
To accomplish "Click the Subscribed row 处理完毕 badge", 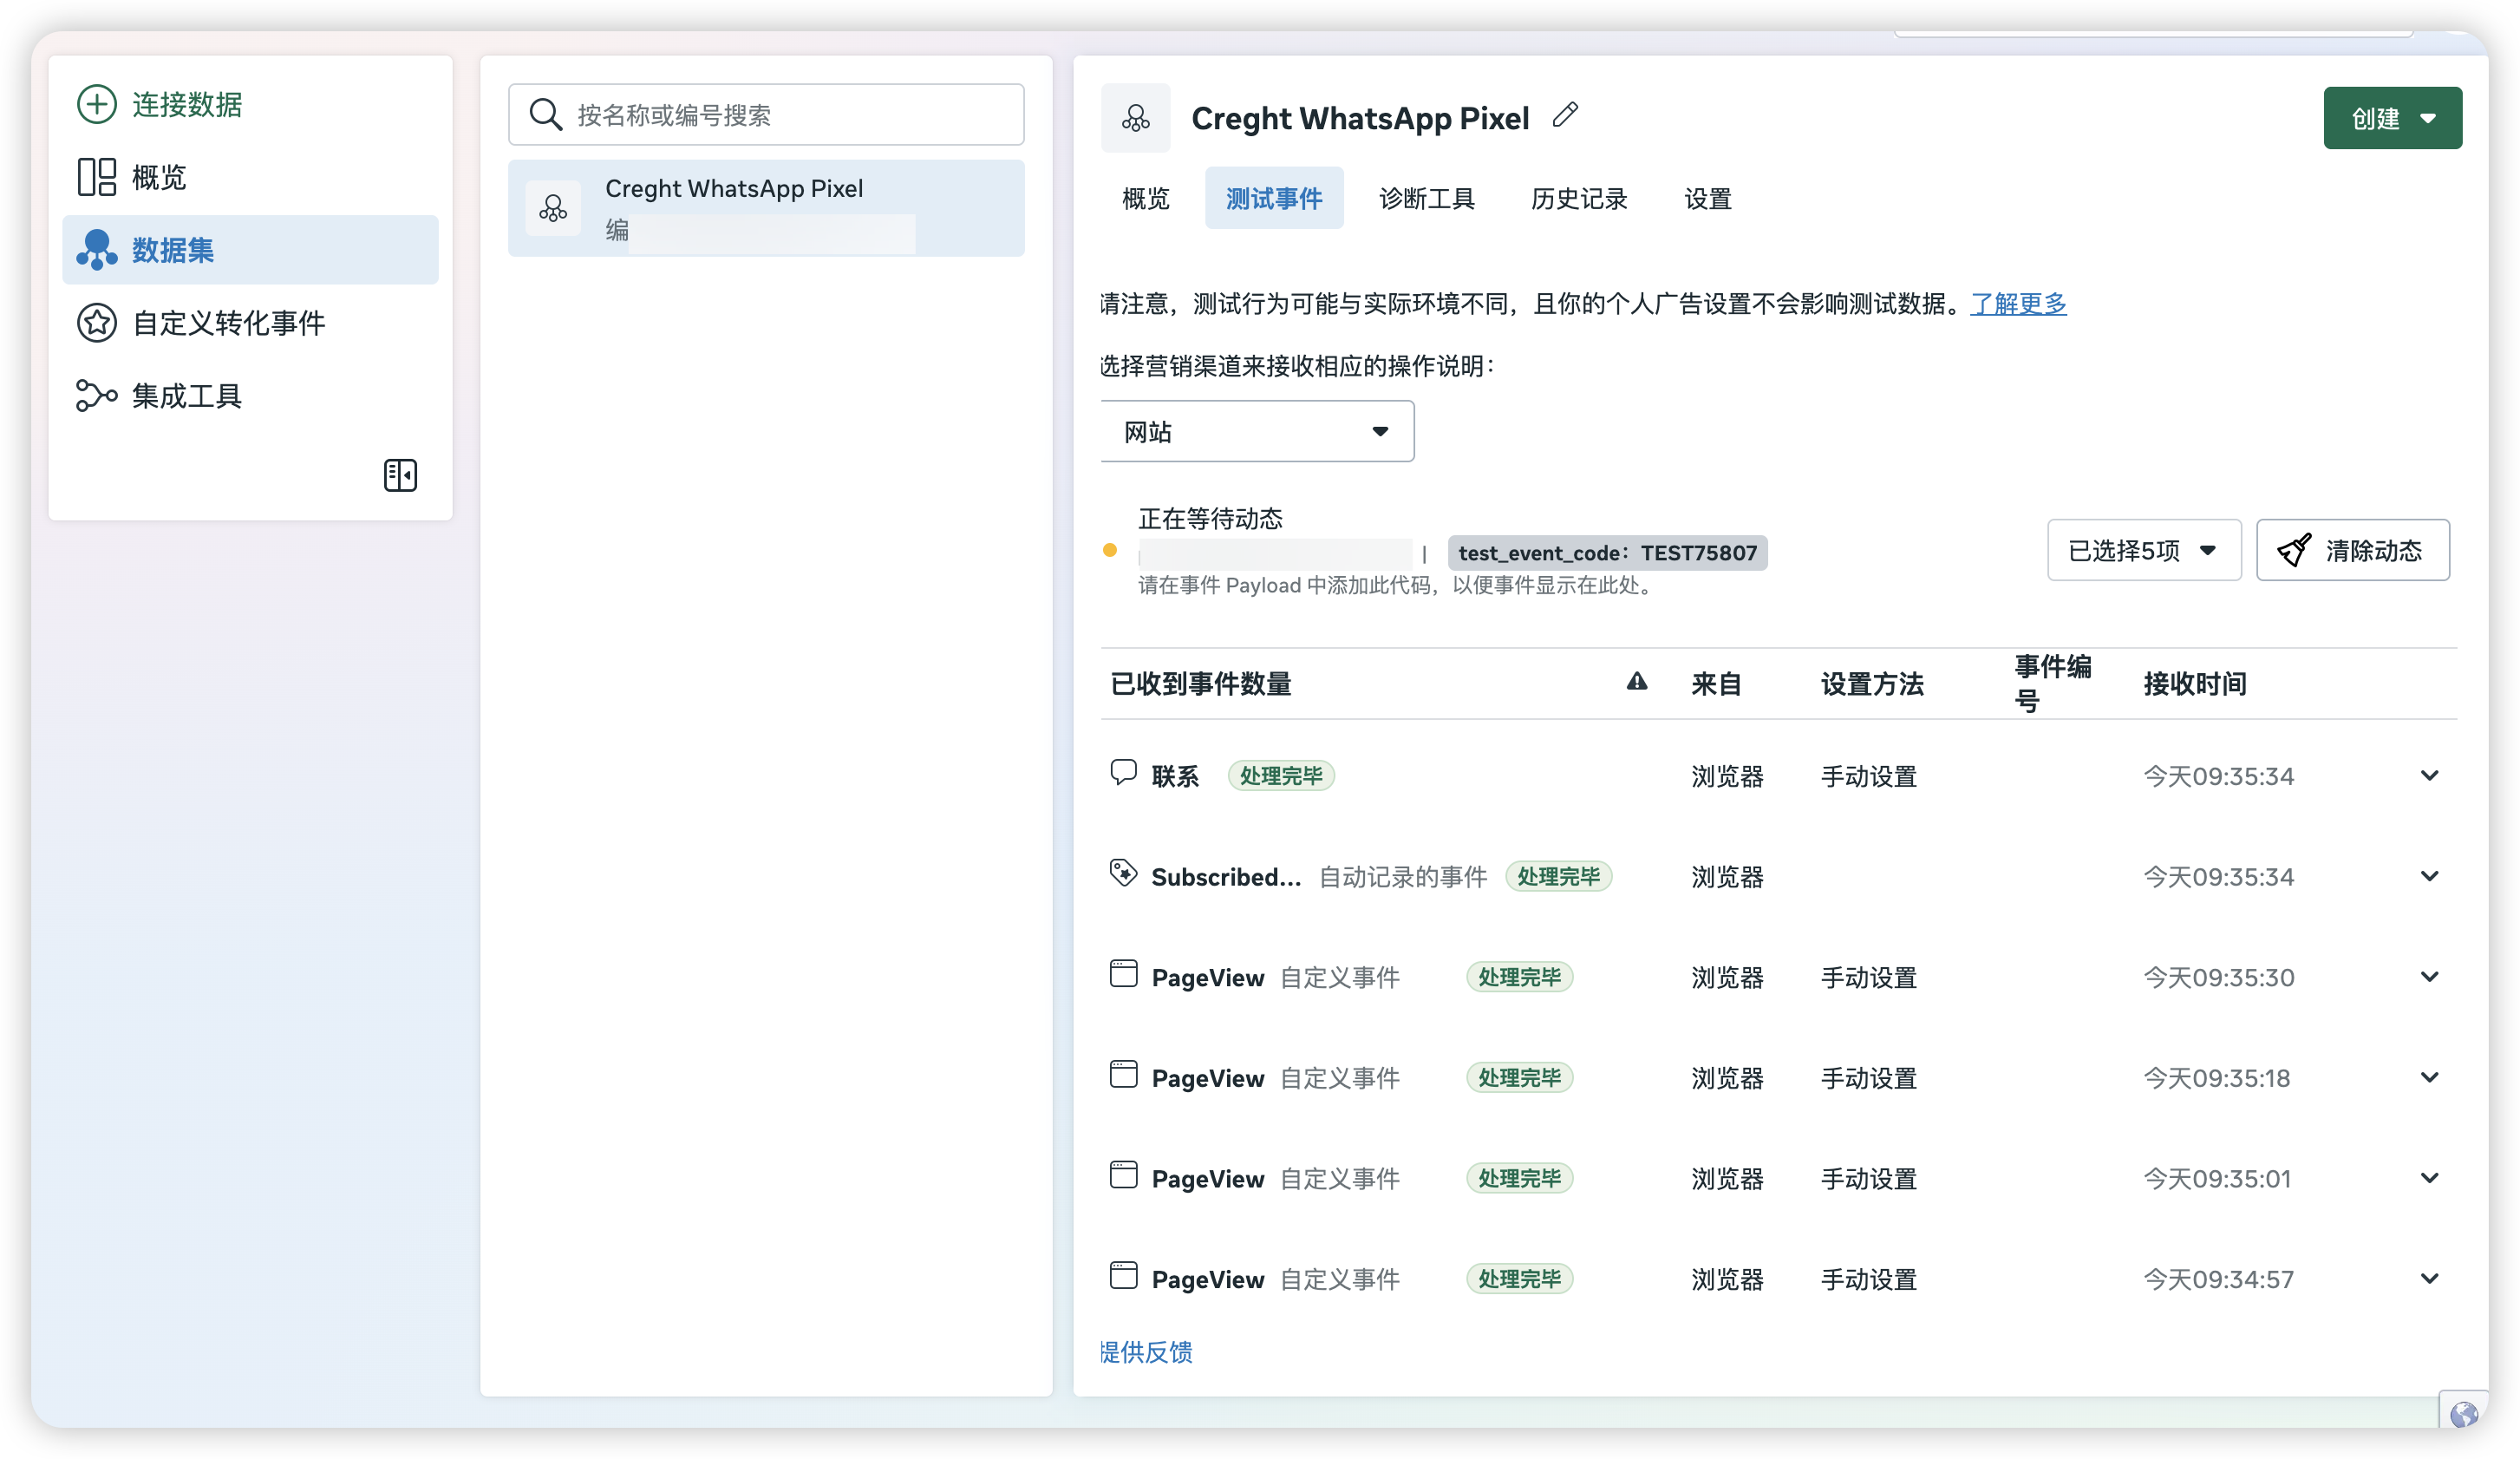I will [x=1558, y=877].
